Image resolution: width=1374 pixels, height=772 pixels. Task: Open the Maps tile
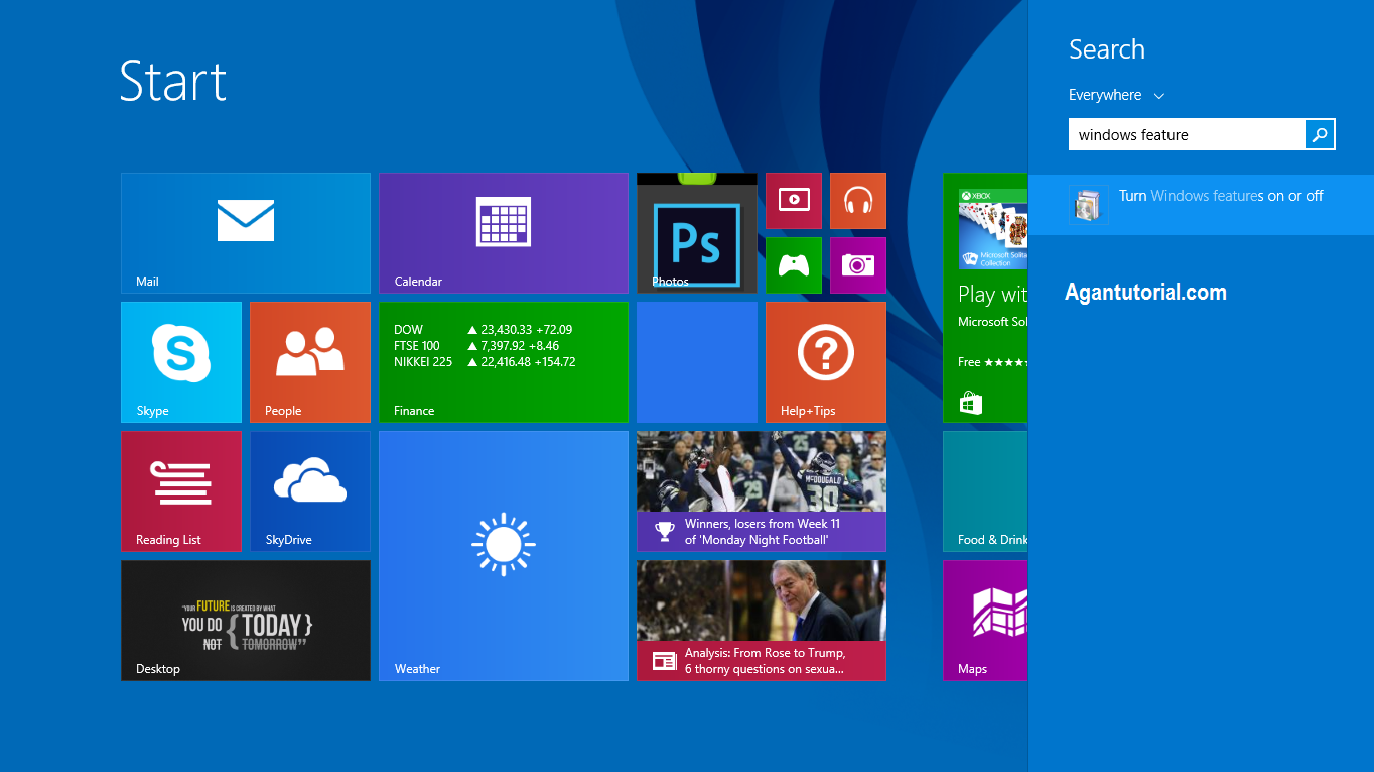pos(985,620)
